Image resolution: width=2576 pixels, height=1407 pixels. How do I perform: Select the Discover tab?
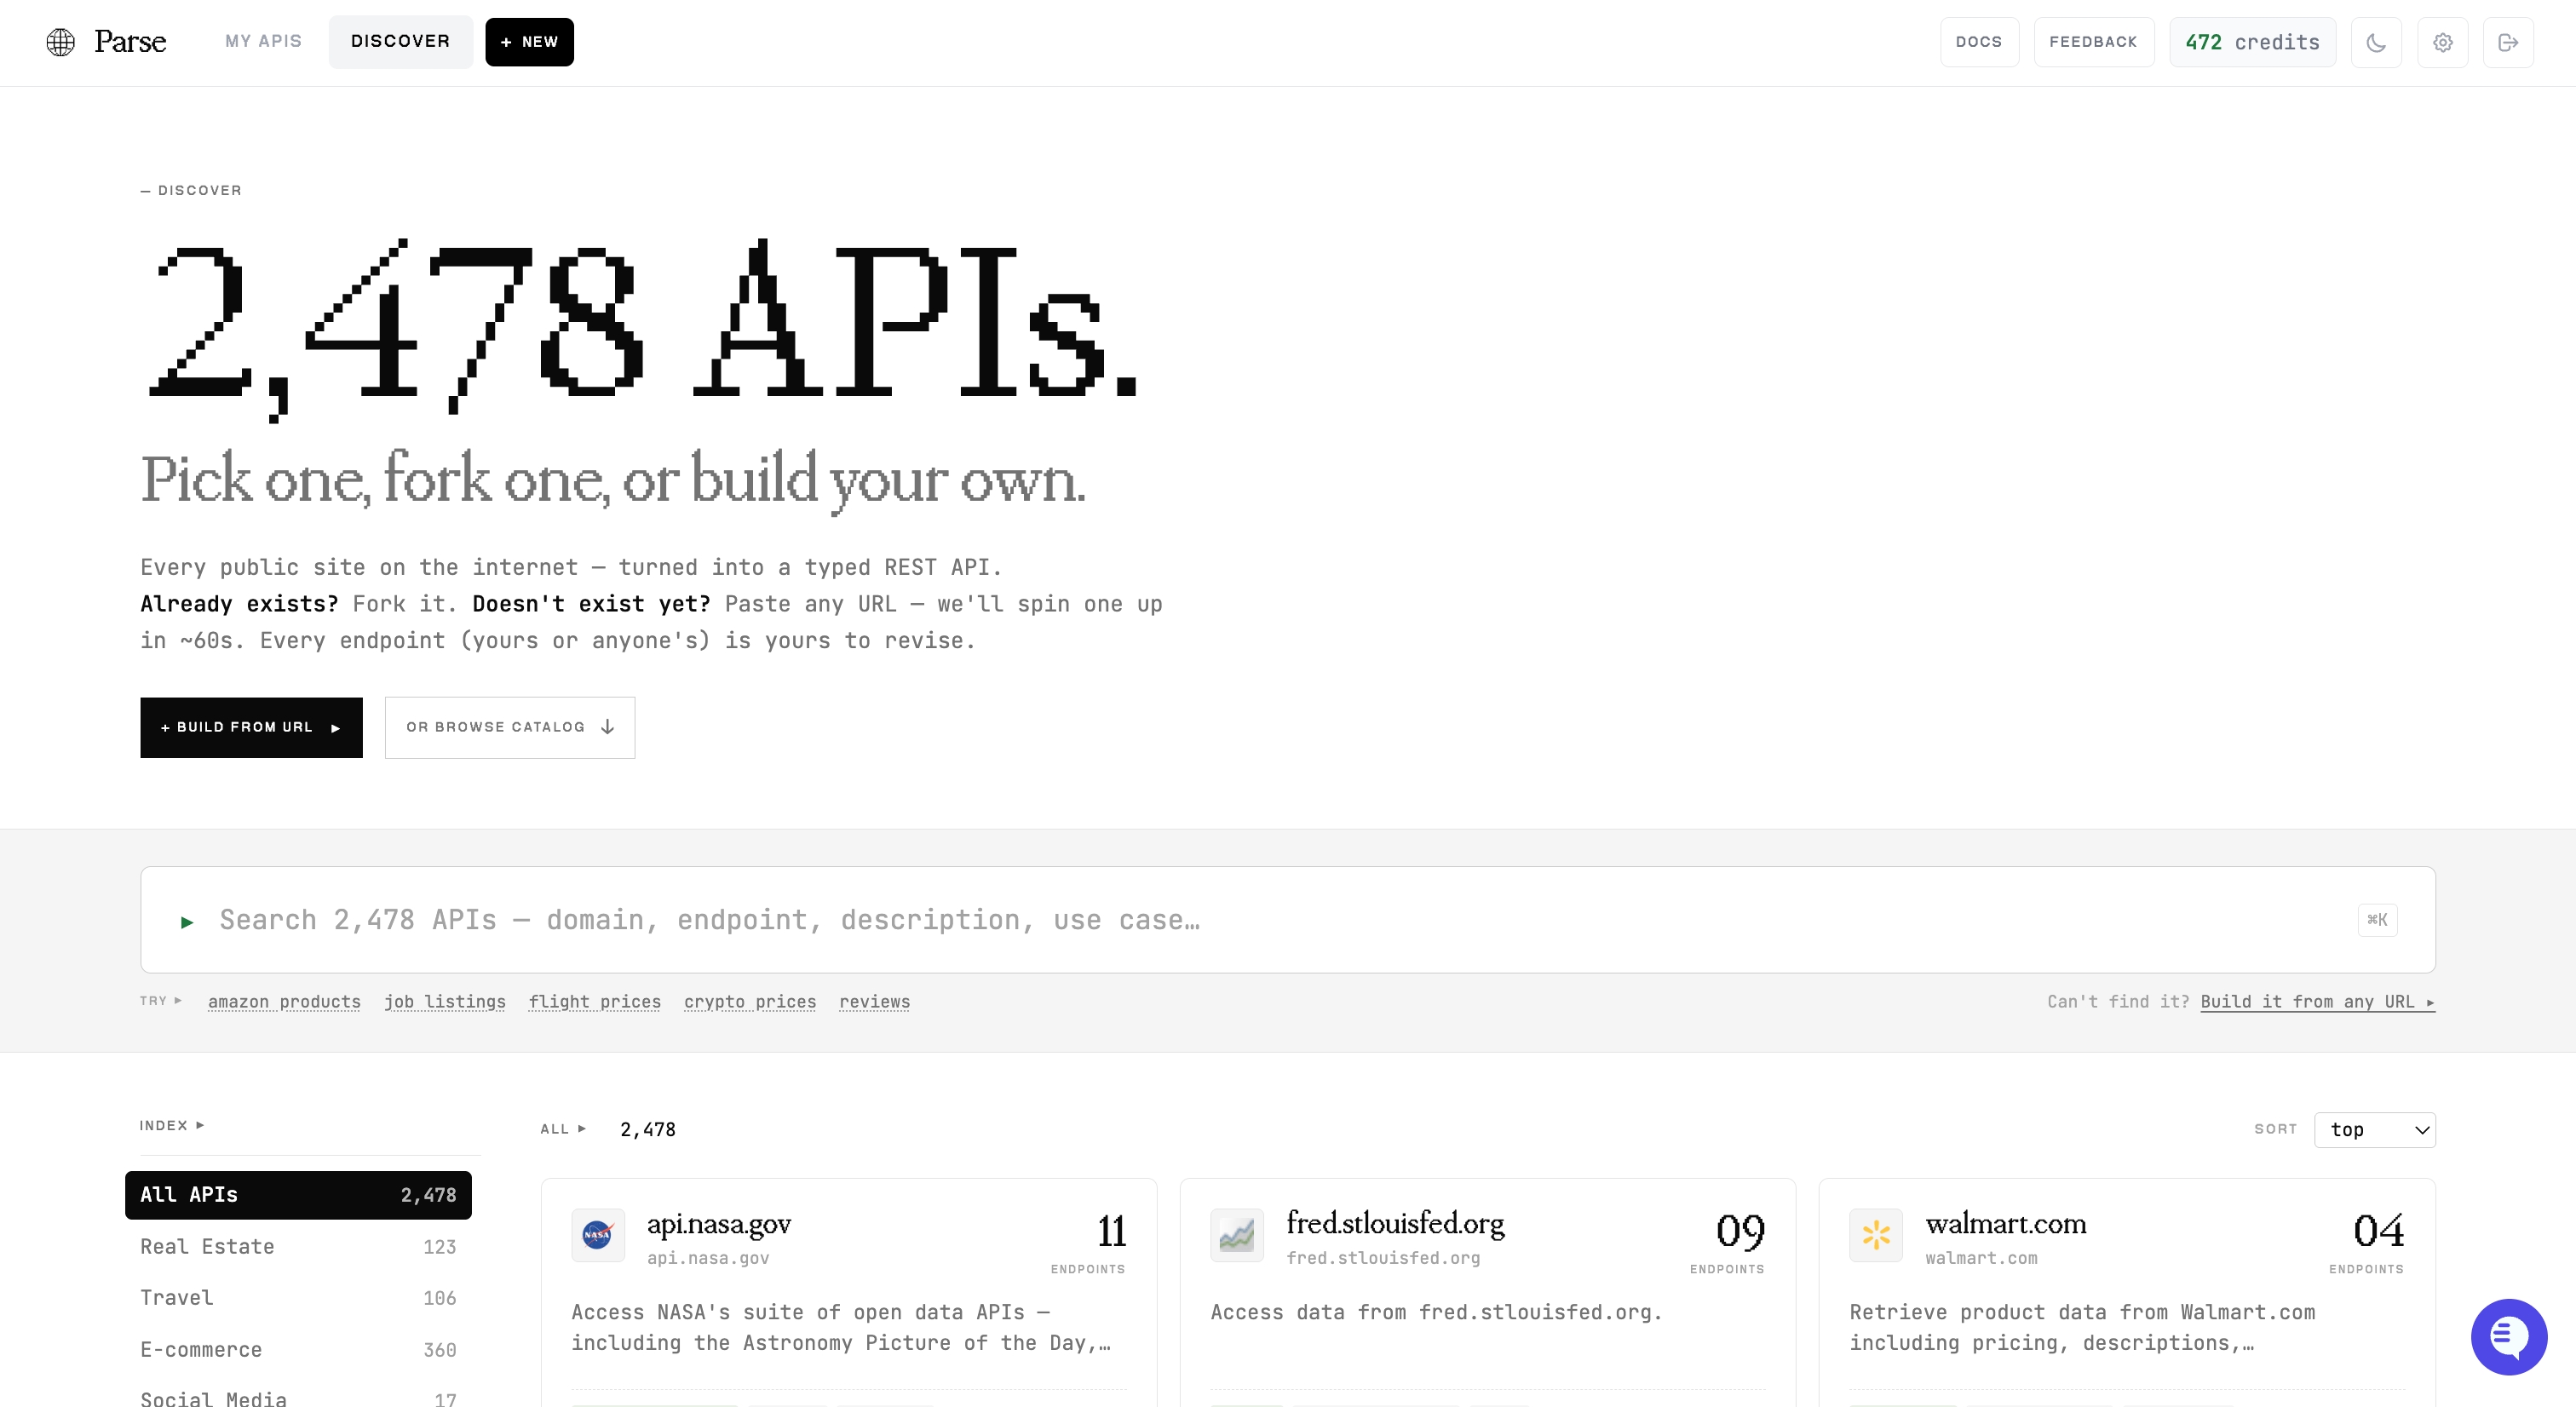pos(400,41)
